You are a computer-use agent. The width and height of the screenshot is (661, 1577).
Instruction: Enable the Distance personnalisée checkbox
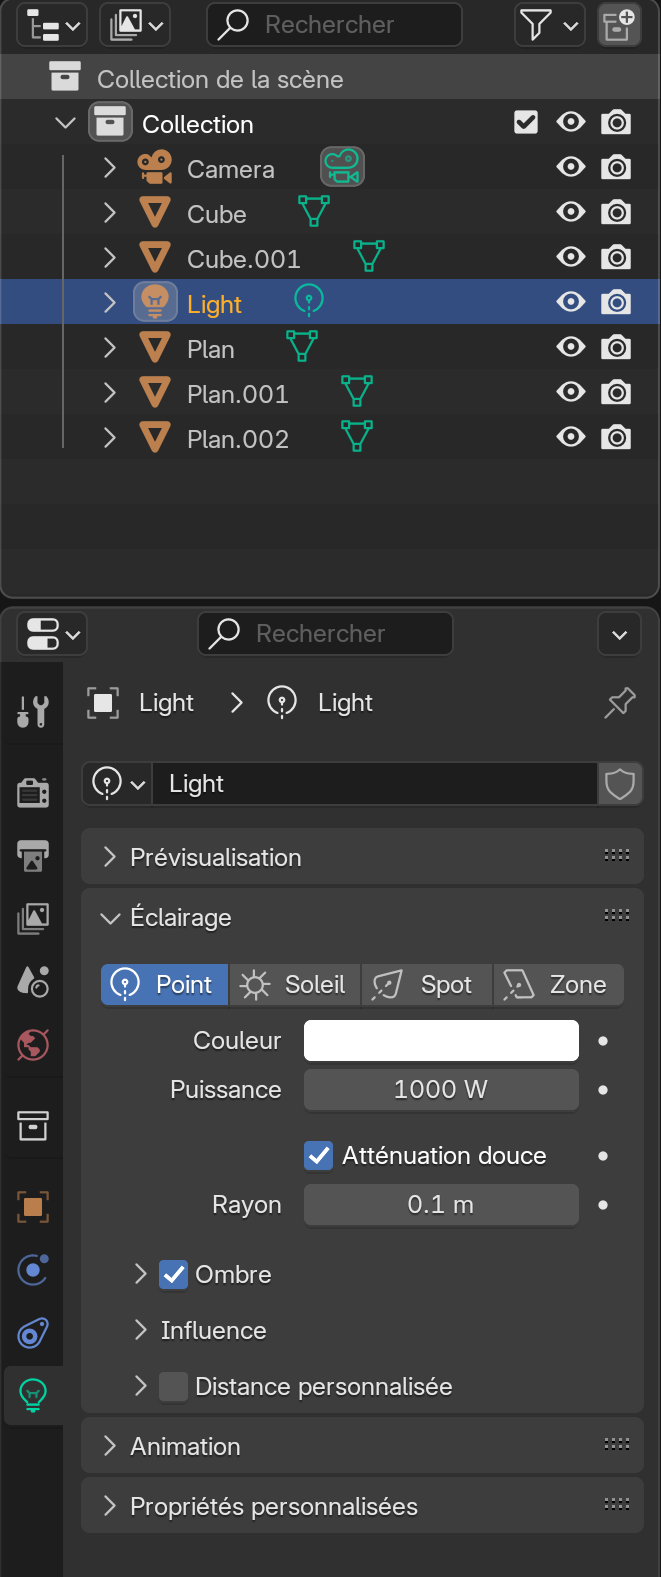pyautogui.click(x=174, y=1387)
